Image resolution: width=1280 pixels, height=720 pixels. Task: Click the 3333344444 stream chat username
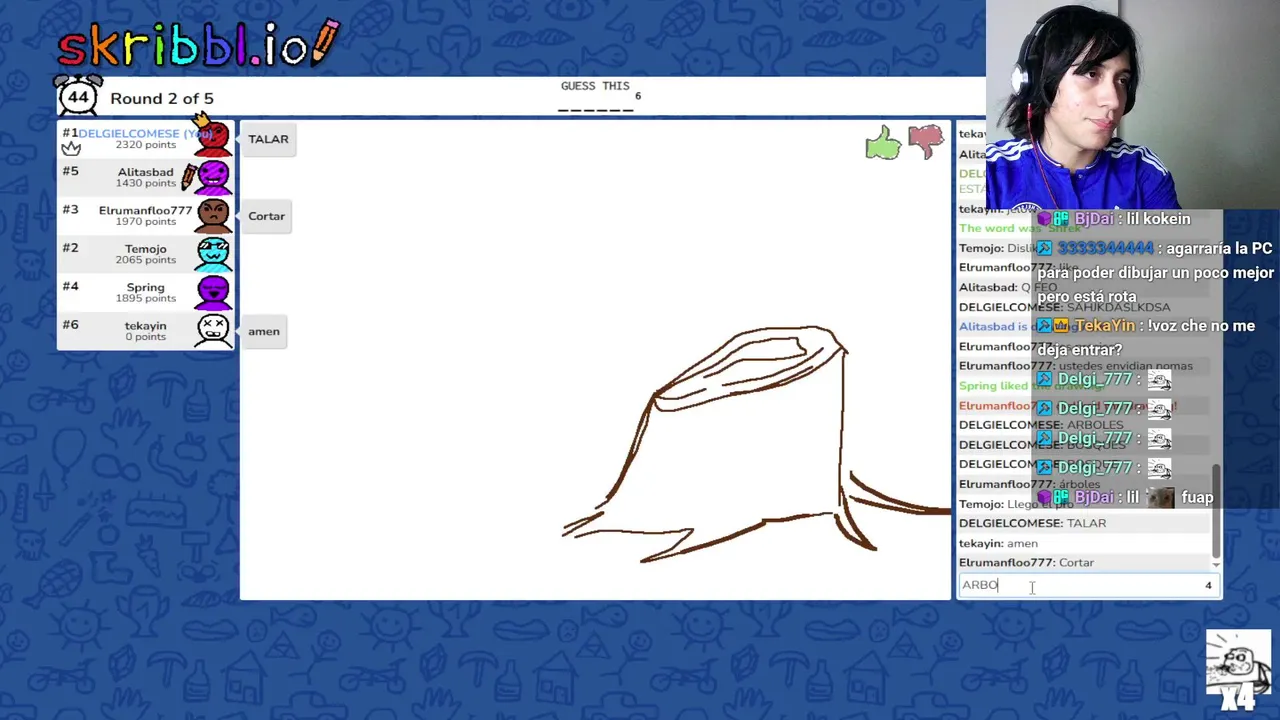[x=1105, y=248]
